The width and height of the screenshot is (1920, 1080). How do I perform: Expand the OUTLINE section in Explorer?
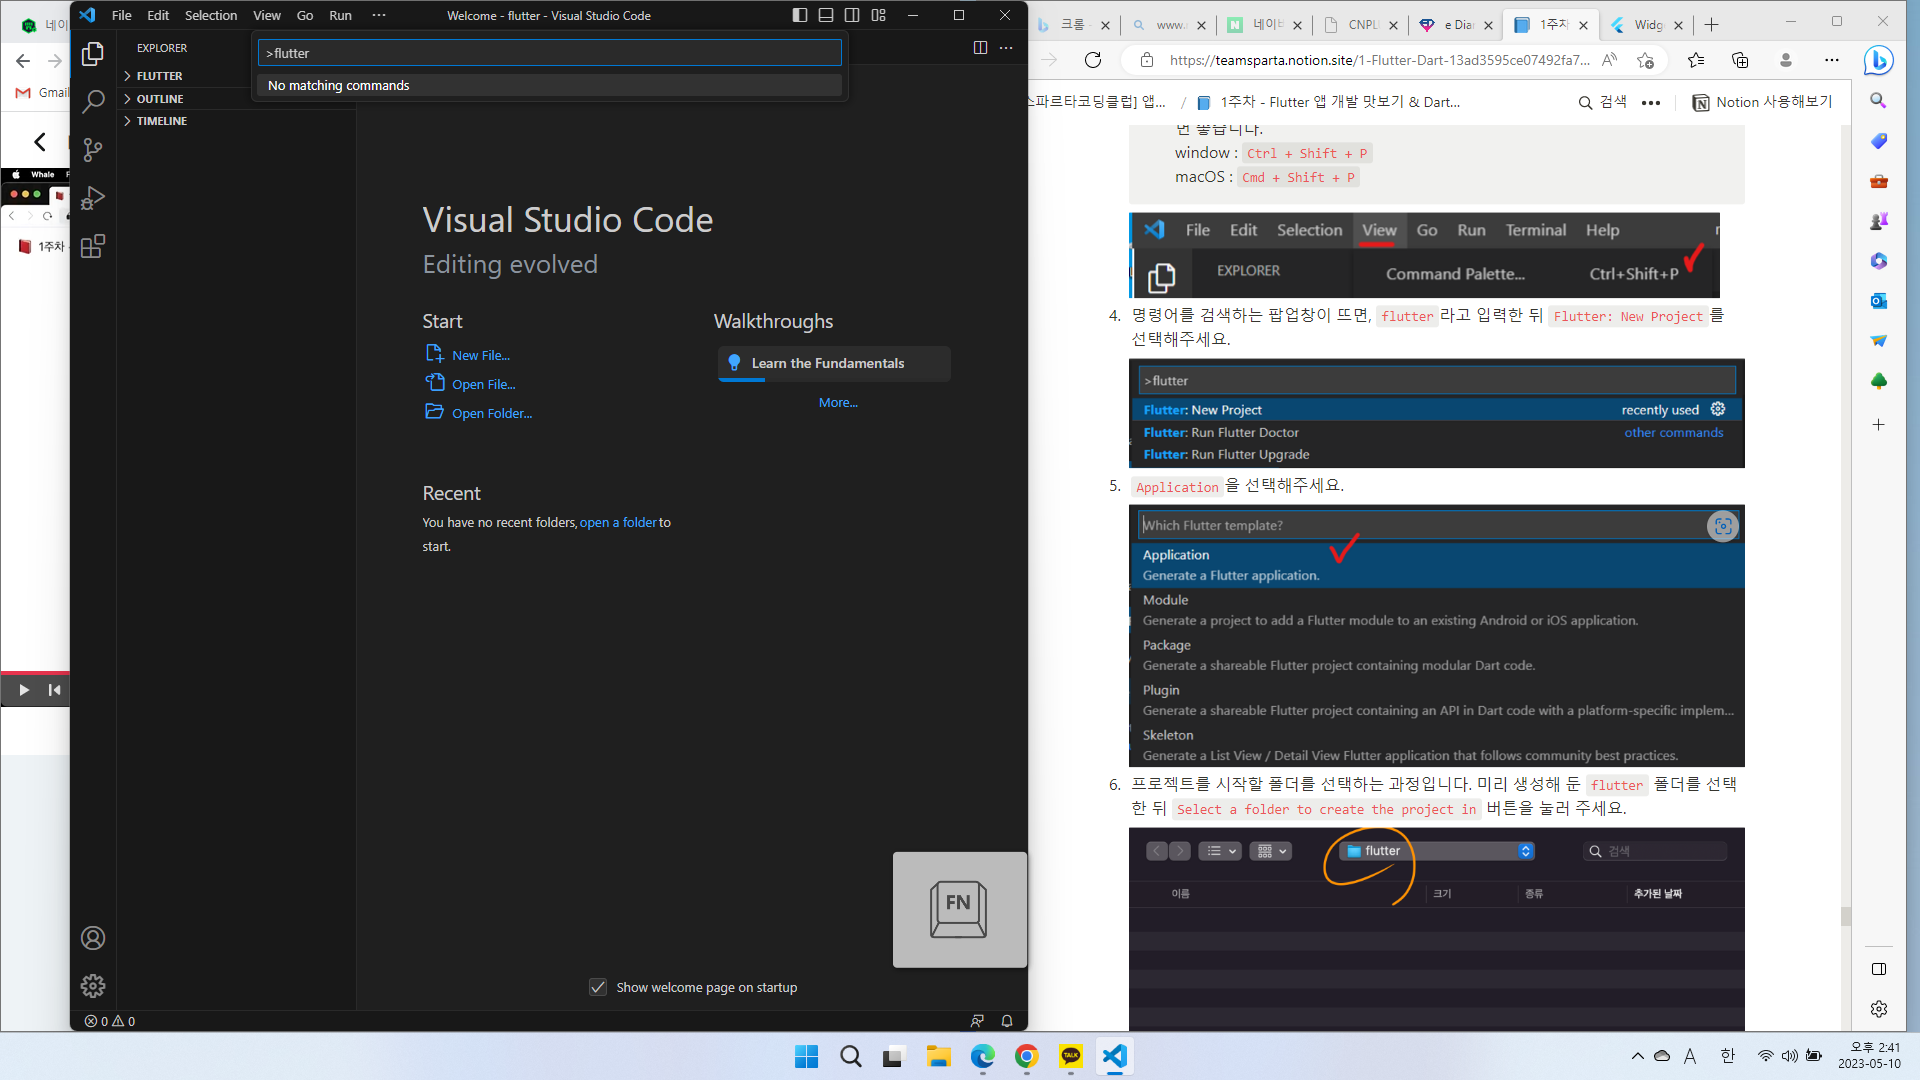coord(160,99)
